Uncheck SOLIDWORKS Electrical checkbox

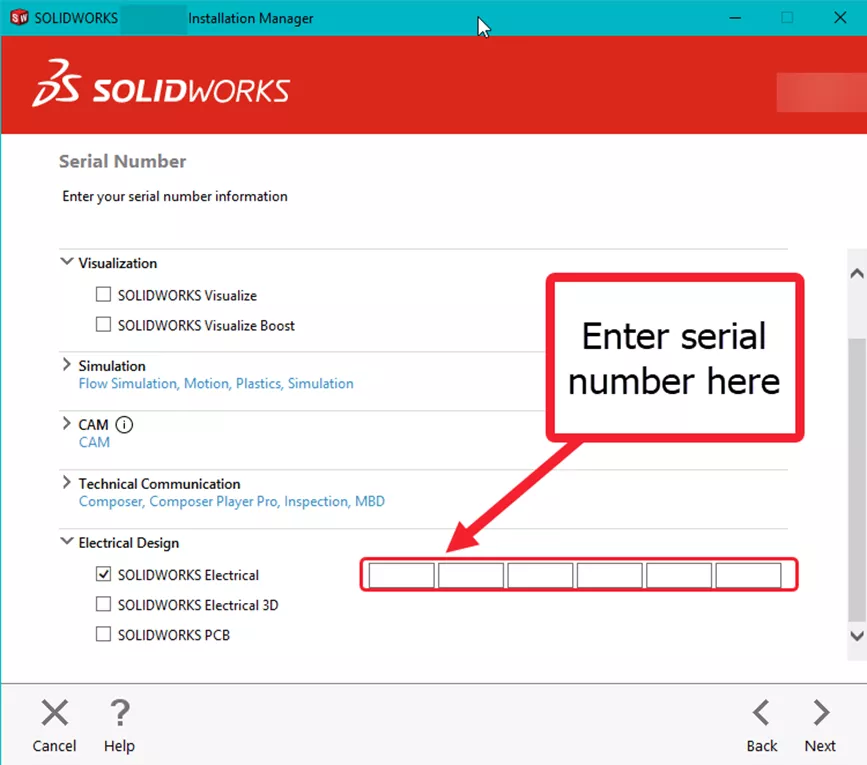(103, 574)
